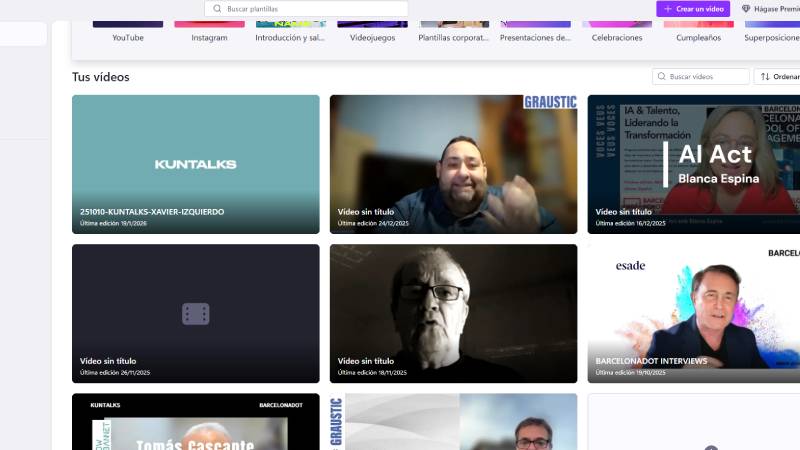
Task: Open the 251010-KUNTALKS-XAVIER-IZQUIERDO video
Action: click(x=196, y=164)
